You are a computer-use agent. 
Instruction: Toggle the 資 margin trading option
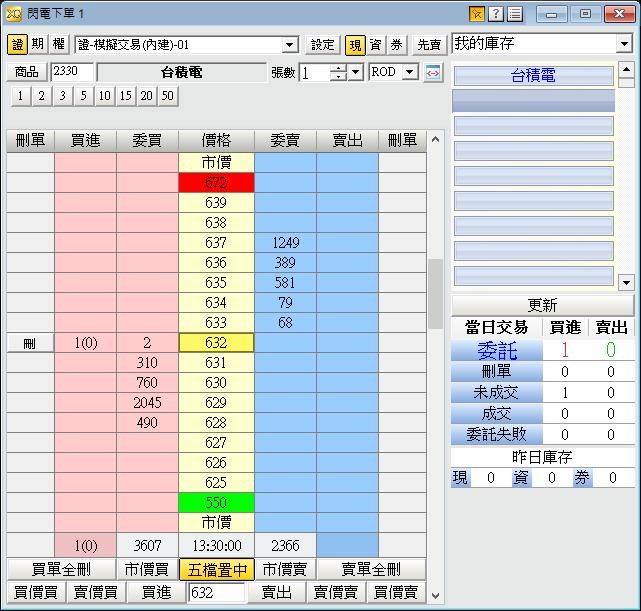375,45
